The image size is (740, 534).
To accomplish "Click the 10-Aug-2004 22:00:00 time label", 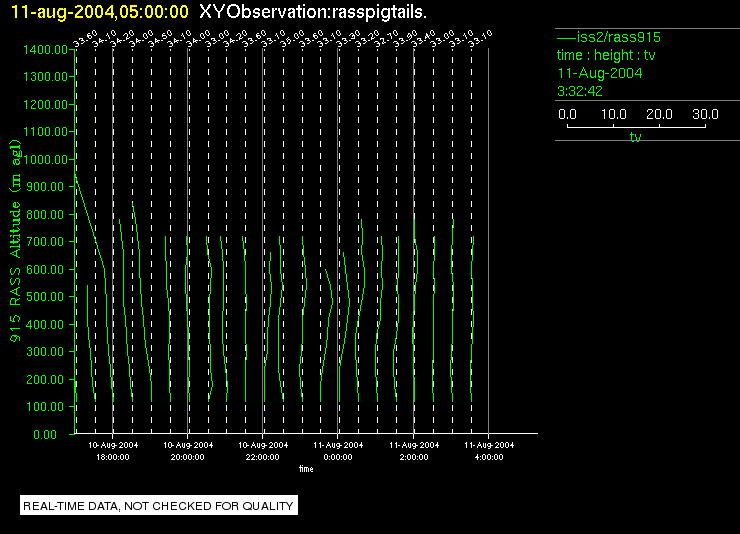I will click(263, 451).
